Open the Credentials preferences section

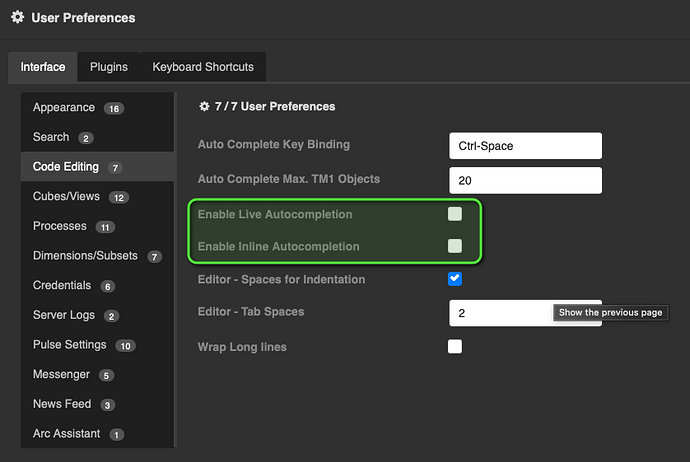62,285
